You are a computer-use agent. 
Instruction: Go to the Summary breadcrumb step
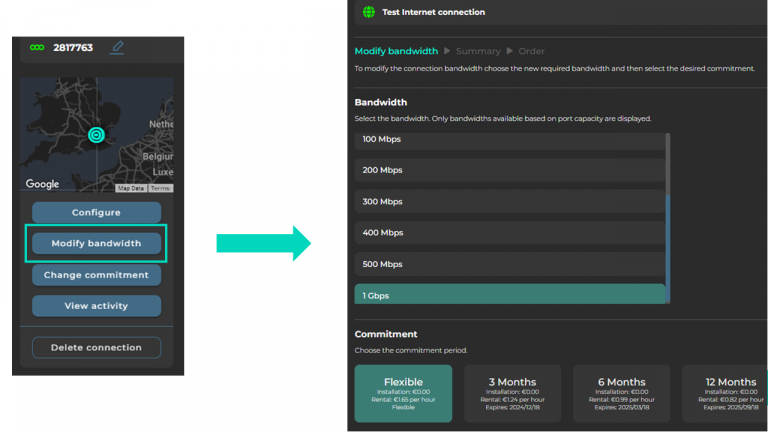click(478, 51)
